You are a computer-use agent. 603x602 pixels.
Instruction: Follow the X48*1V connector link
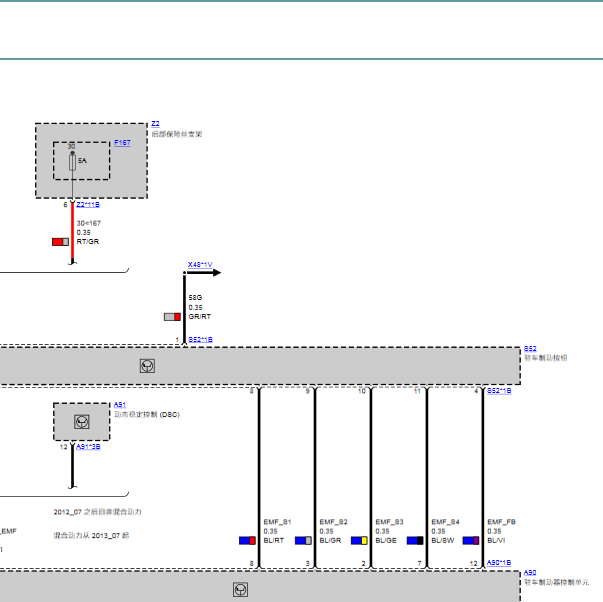(x=200, y=265)
